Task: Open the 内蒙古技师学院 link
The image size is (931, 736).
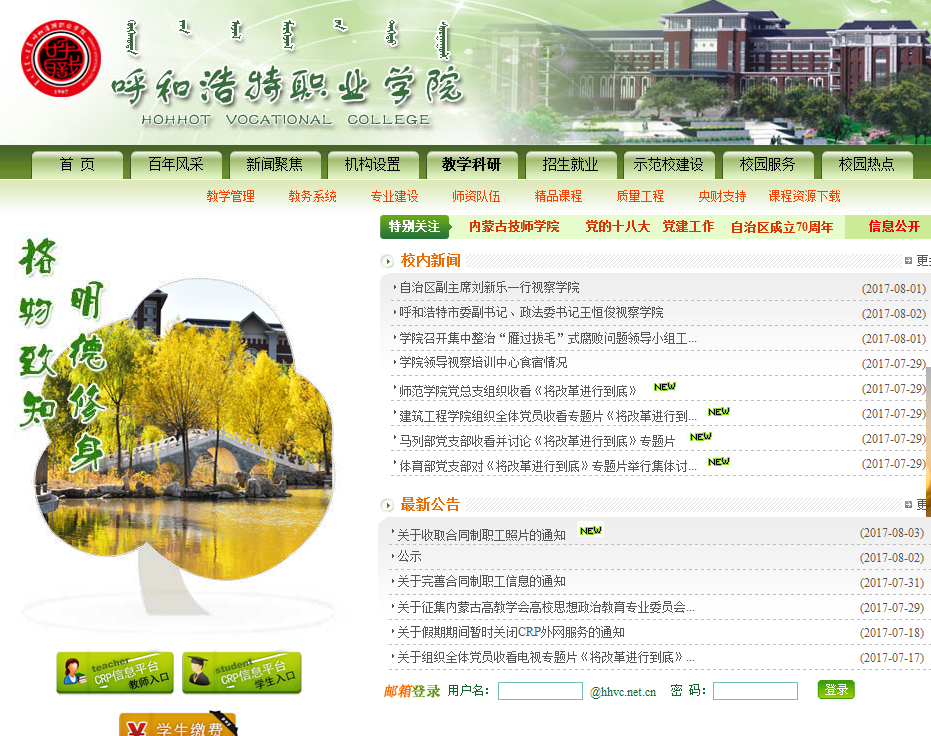Action: [x=514, y=227]
